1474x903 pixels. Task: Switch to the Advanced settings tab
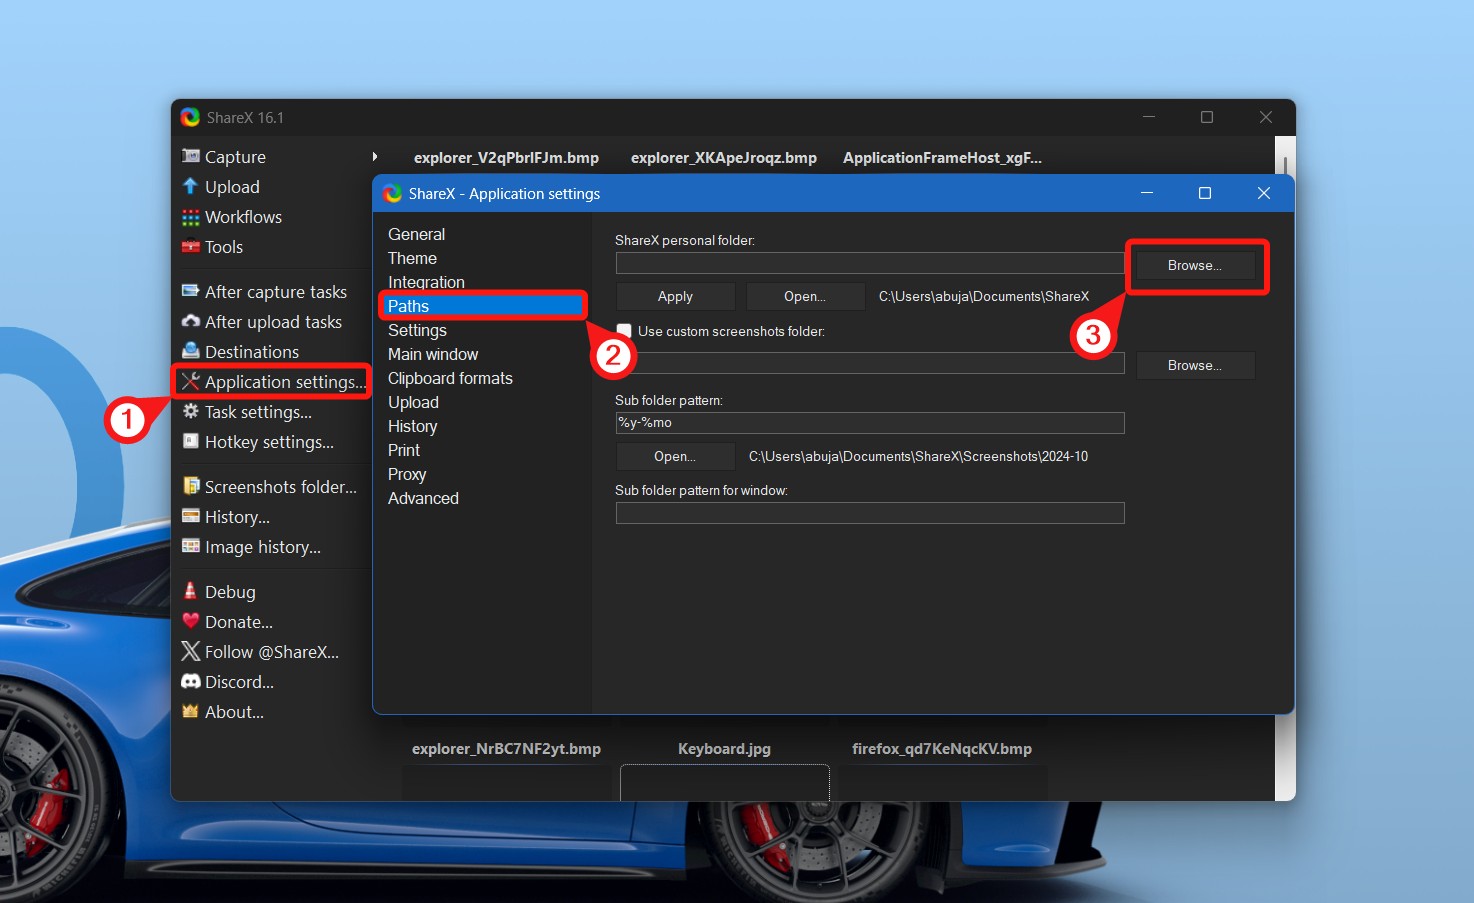(x=423, y=498)
